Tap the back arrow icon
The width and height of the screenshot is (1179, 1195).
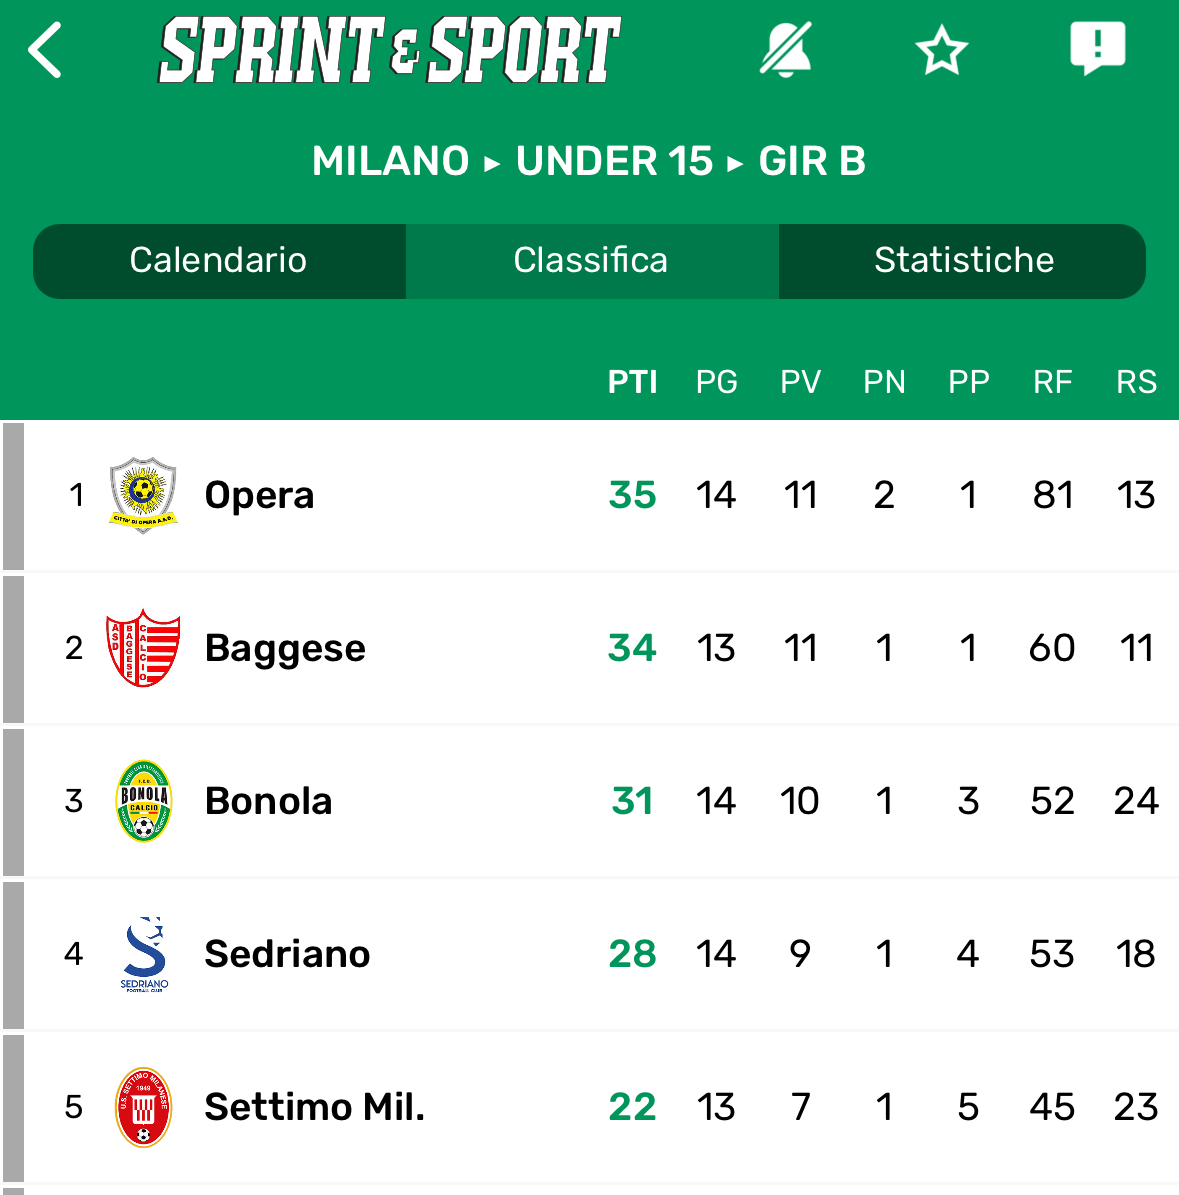45,50
